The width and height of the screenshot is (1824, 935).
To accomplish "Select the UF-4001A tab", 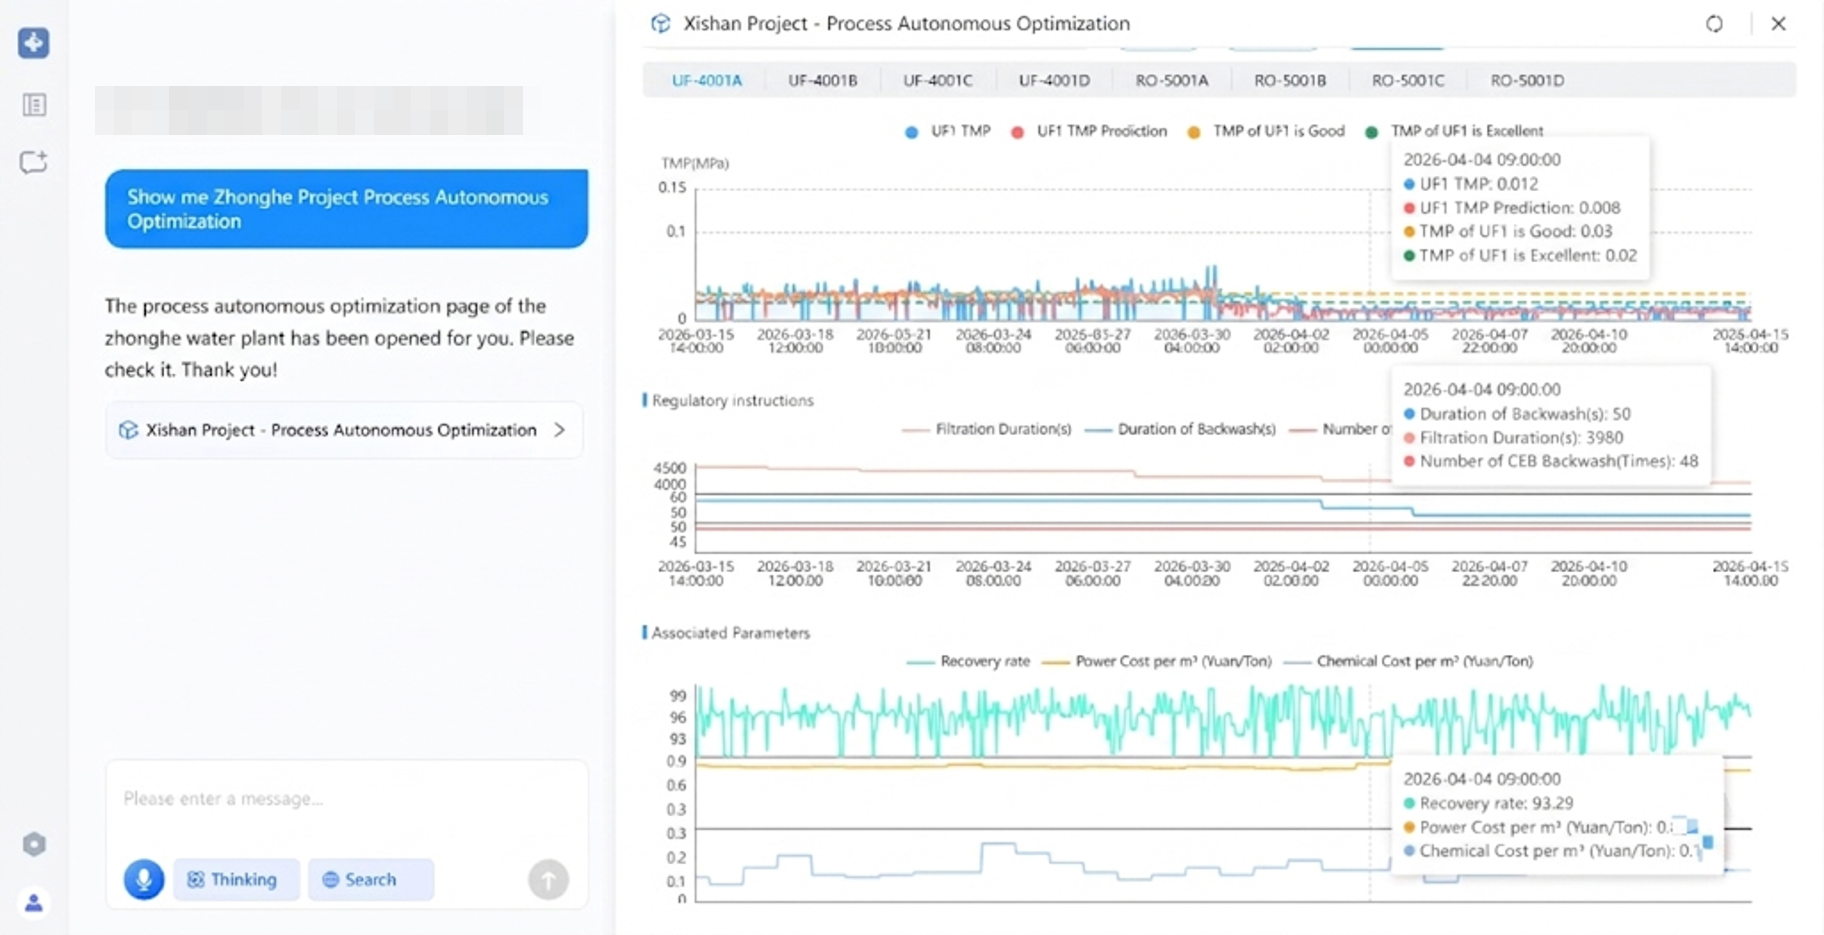I will point(706,81).
